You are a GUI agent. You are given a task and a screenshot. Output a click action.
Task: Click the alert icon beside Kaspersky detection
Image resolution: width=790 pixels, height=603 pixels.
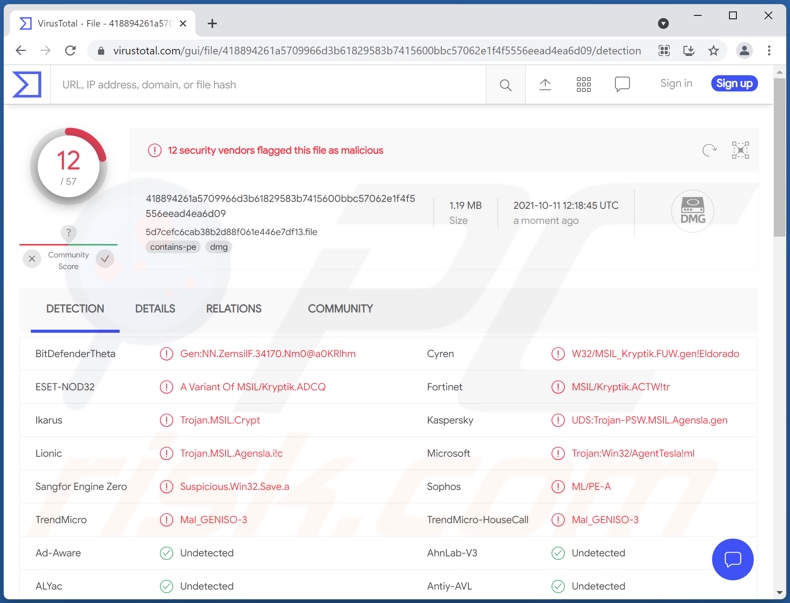[x=558, y=420]
